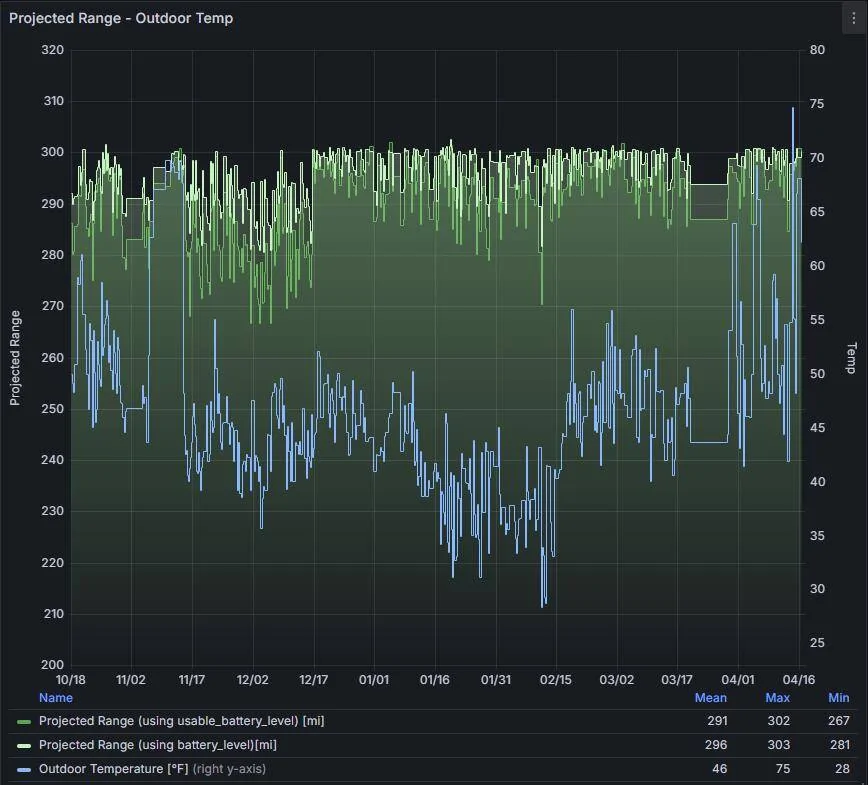Sort legend by Mean column header
Screen dimensions: 868x785
(711, 698)
